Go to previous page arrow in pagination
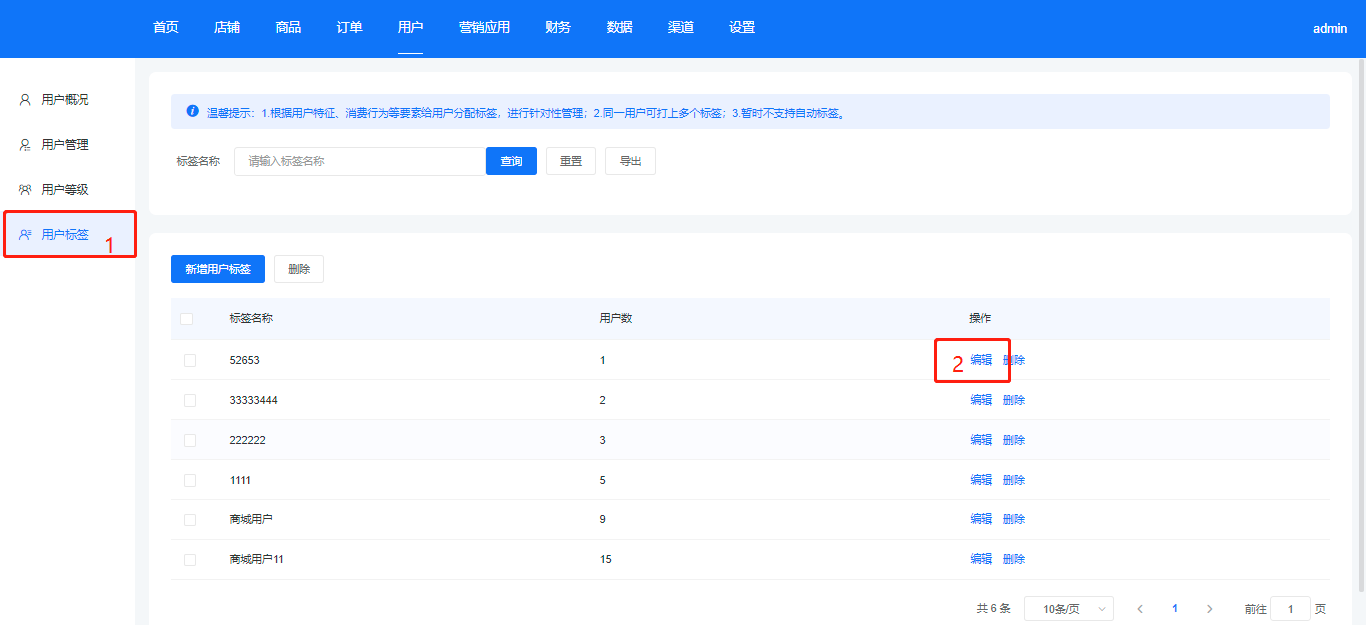1366x625 pixels. click(1140, 609)
